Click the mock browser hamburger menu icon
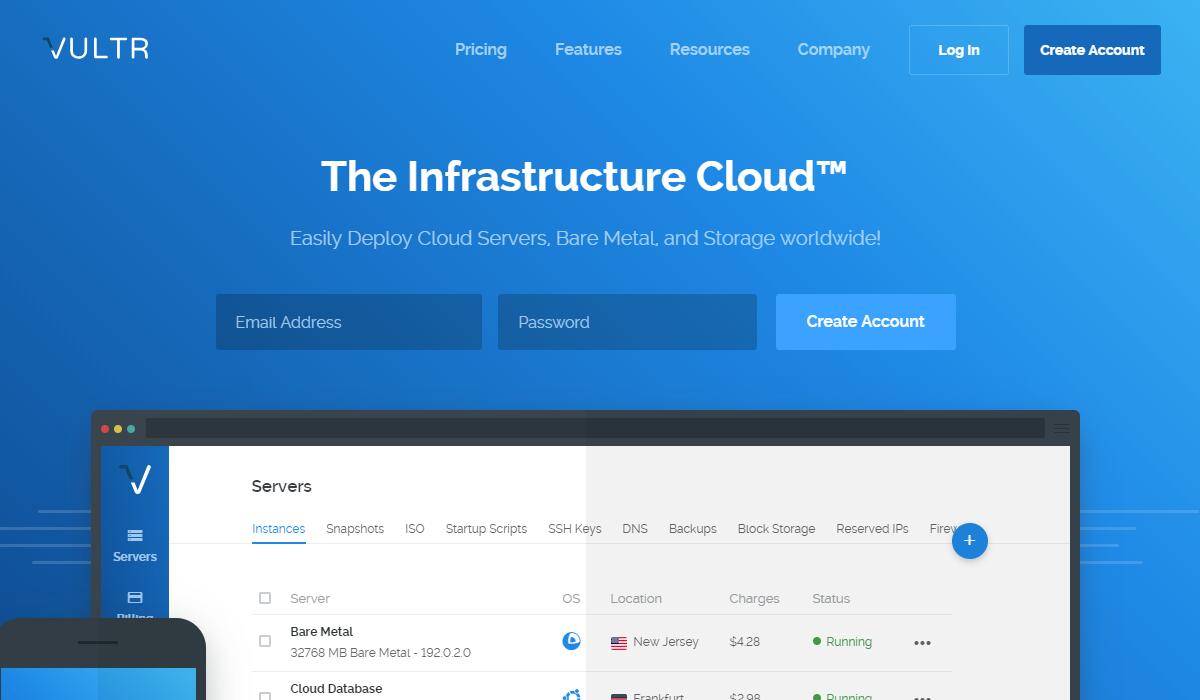This screenshot has width=1200, height=700. click(x=1061, y=429)
